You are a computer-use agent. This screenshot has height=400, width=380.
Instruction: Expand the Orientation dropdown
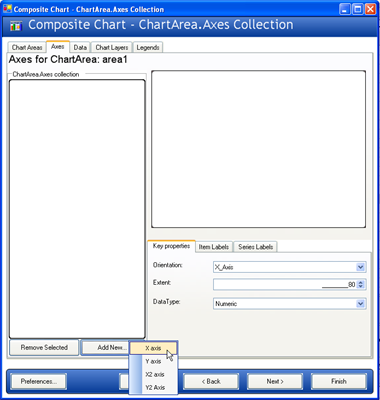pyautogui.click(x=360, y=267)
